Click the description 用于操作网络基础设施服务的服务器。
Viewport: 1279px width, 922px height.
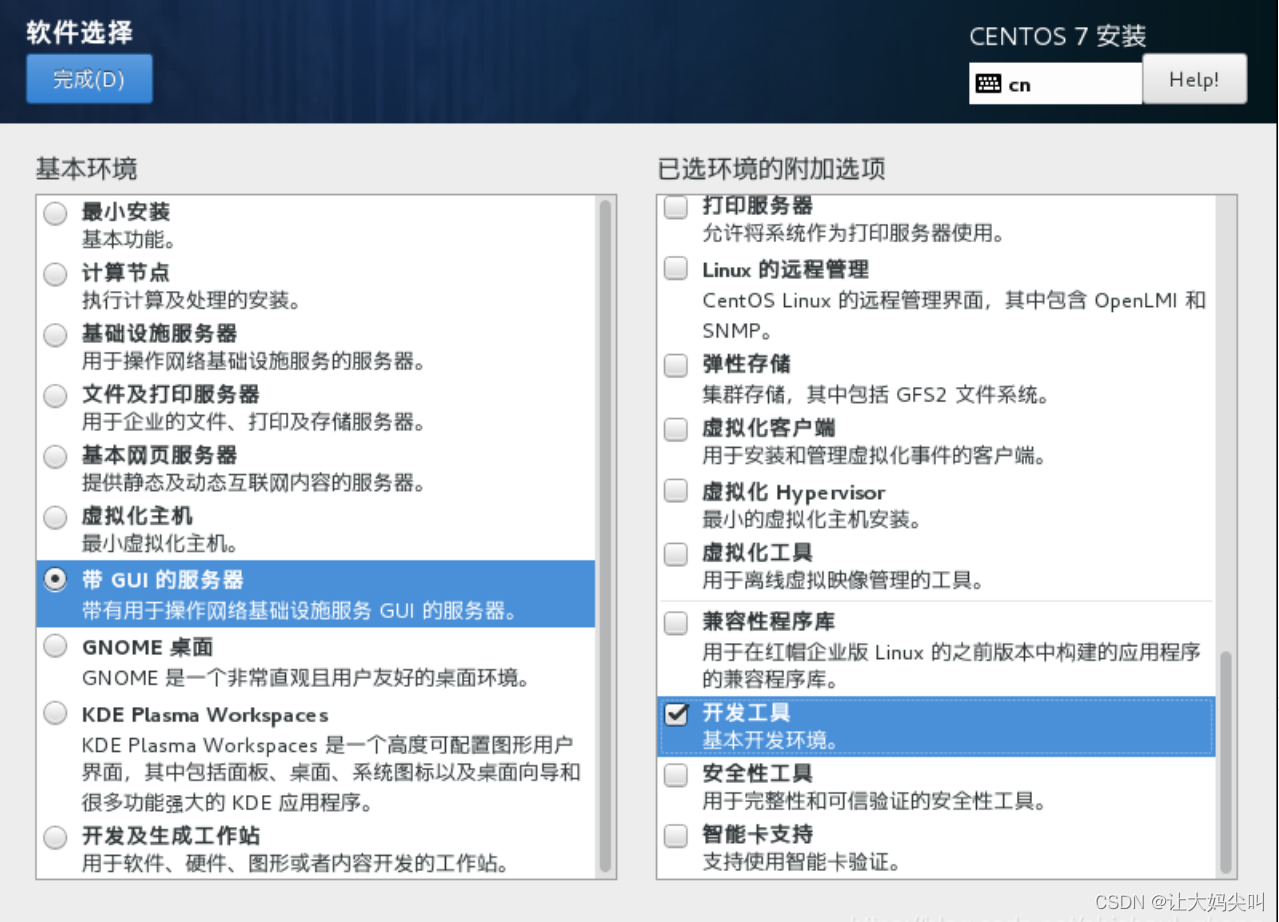(x=254, y=361)
